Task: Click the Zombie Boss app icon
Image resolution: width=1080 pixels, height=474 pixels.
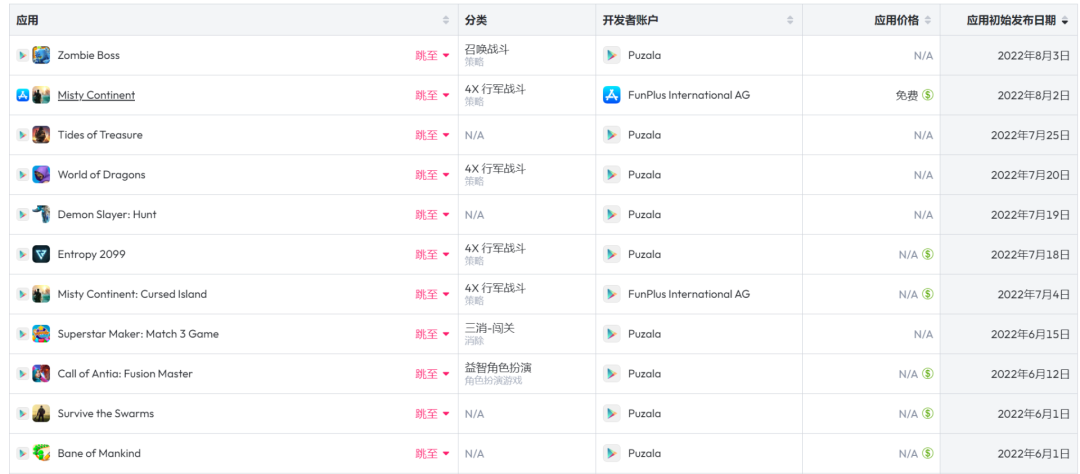Action: (x=41, y=55)
